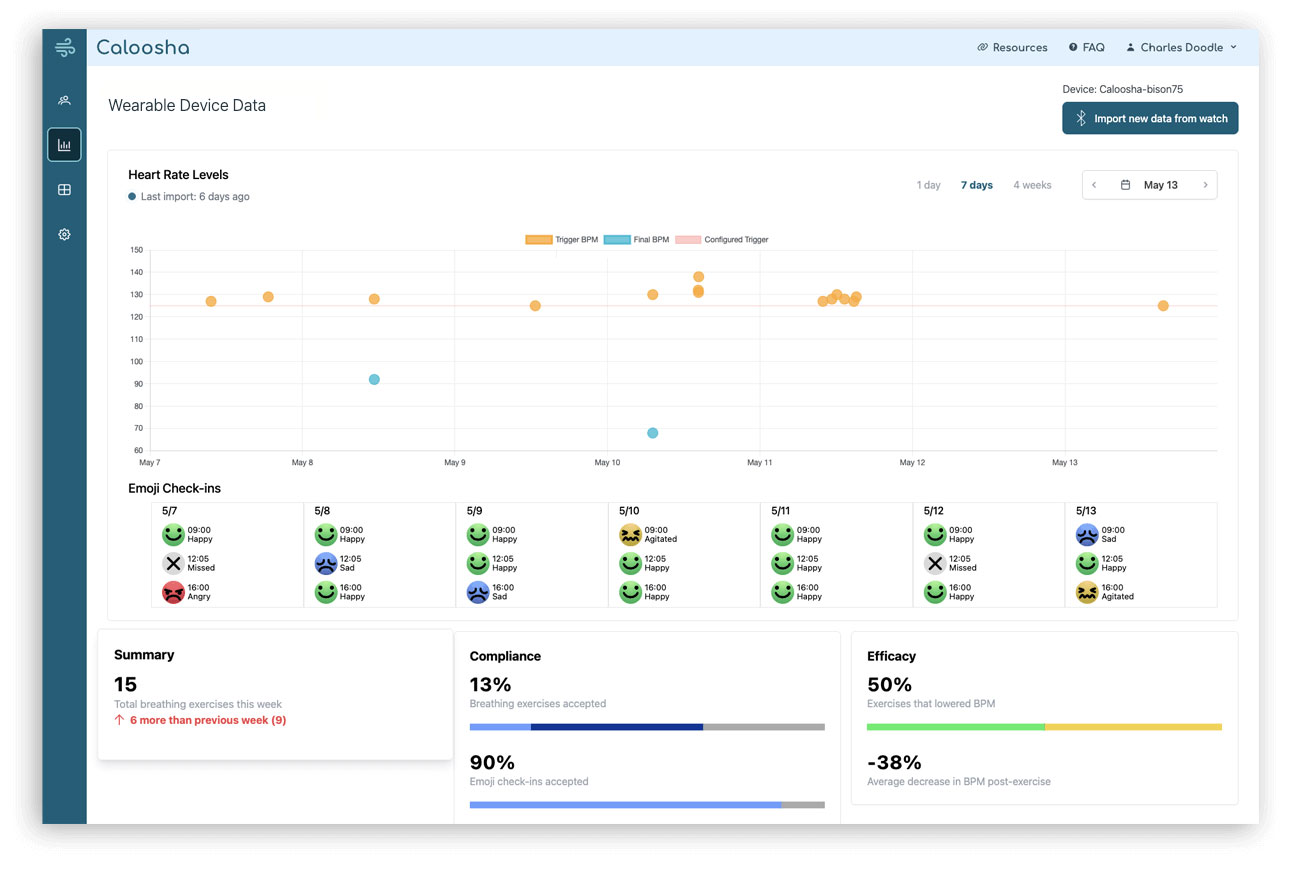1305x870 pixels.
Task: Open the grid dashboard sidebar icon
Action: point(64,190)
